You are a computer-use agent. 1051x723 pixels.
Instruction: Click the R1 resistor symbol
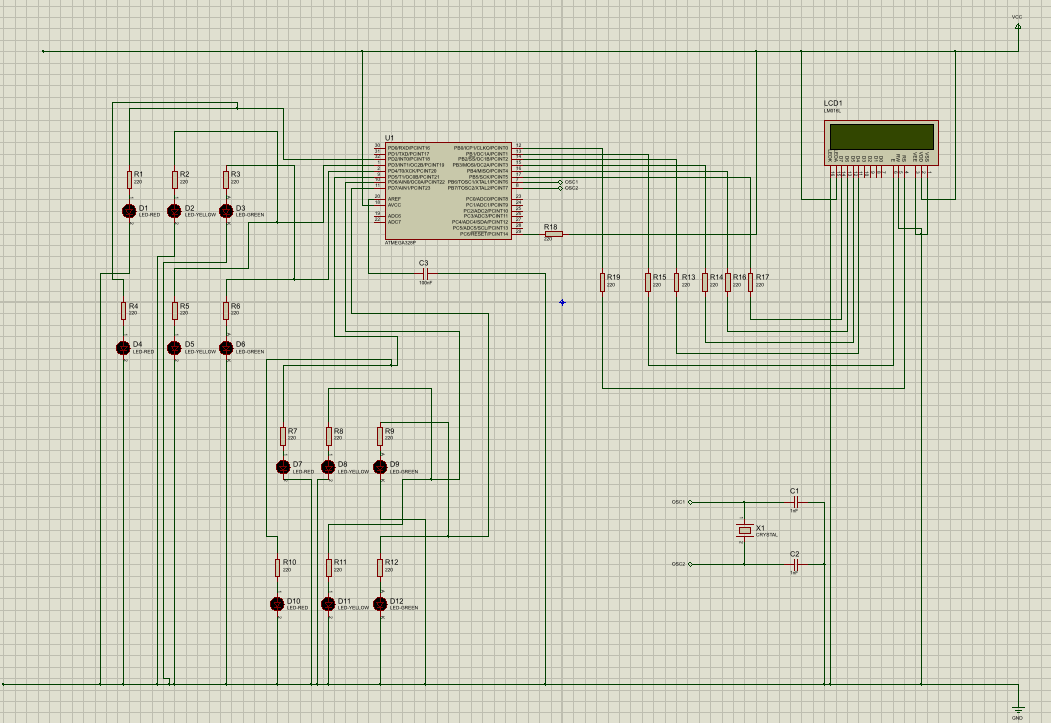129,180
